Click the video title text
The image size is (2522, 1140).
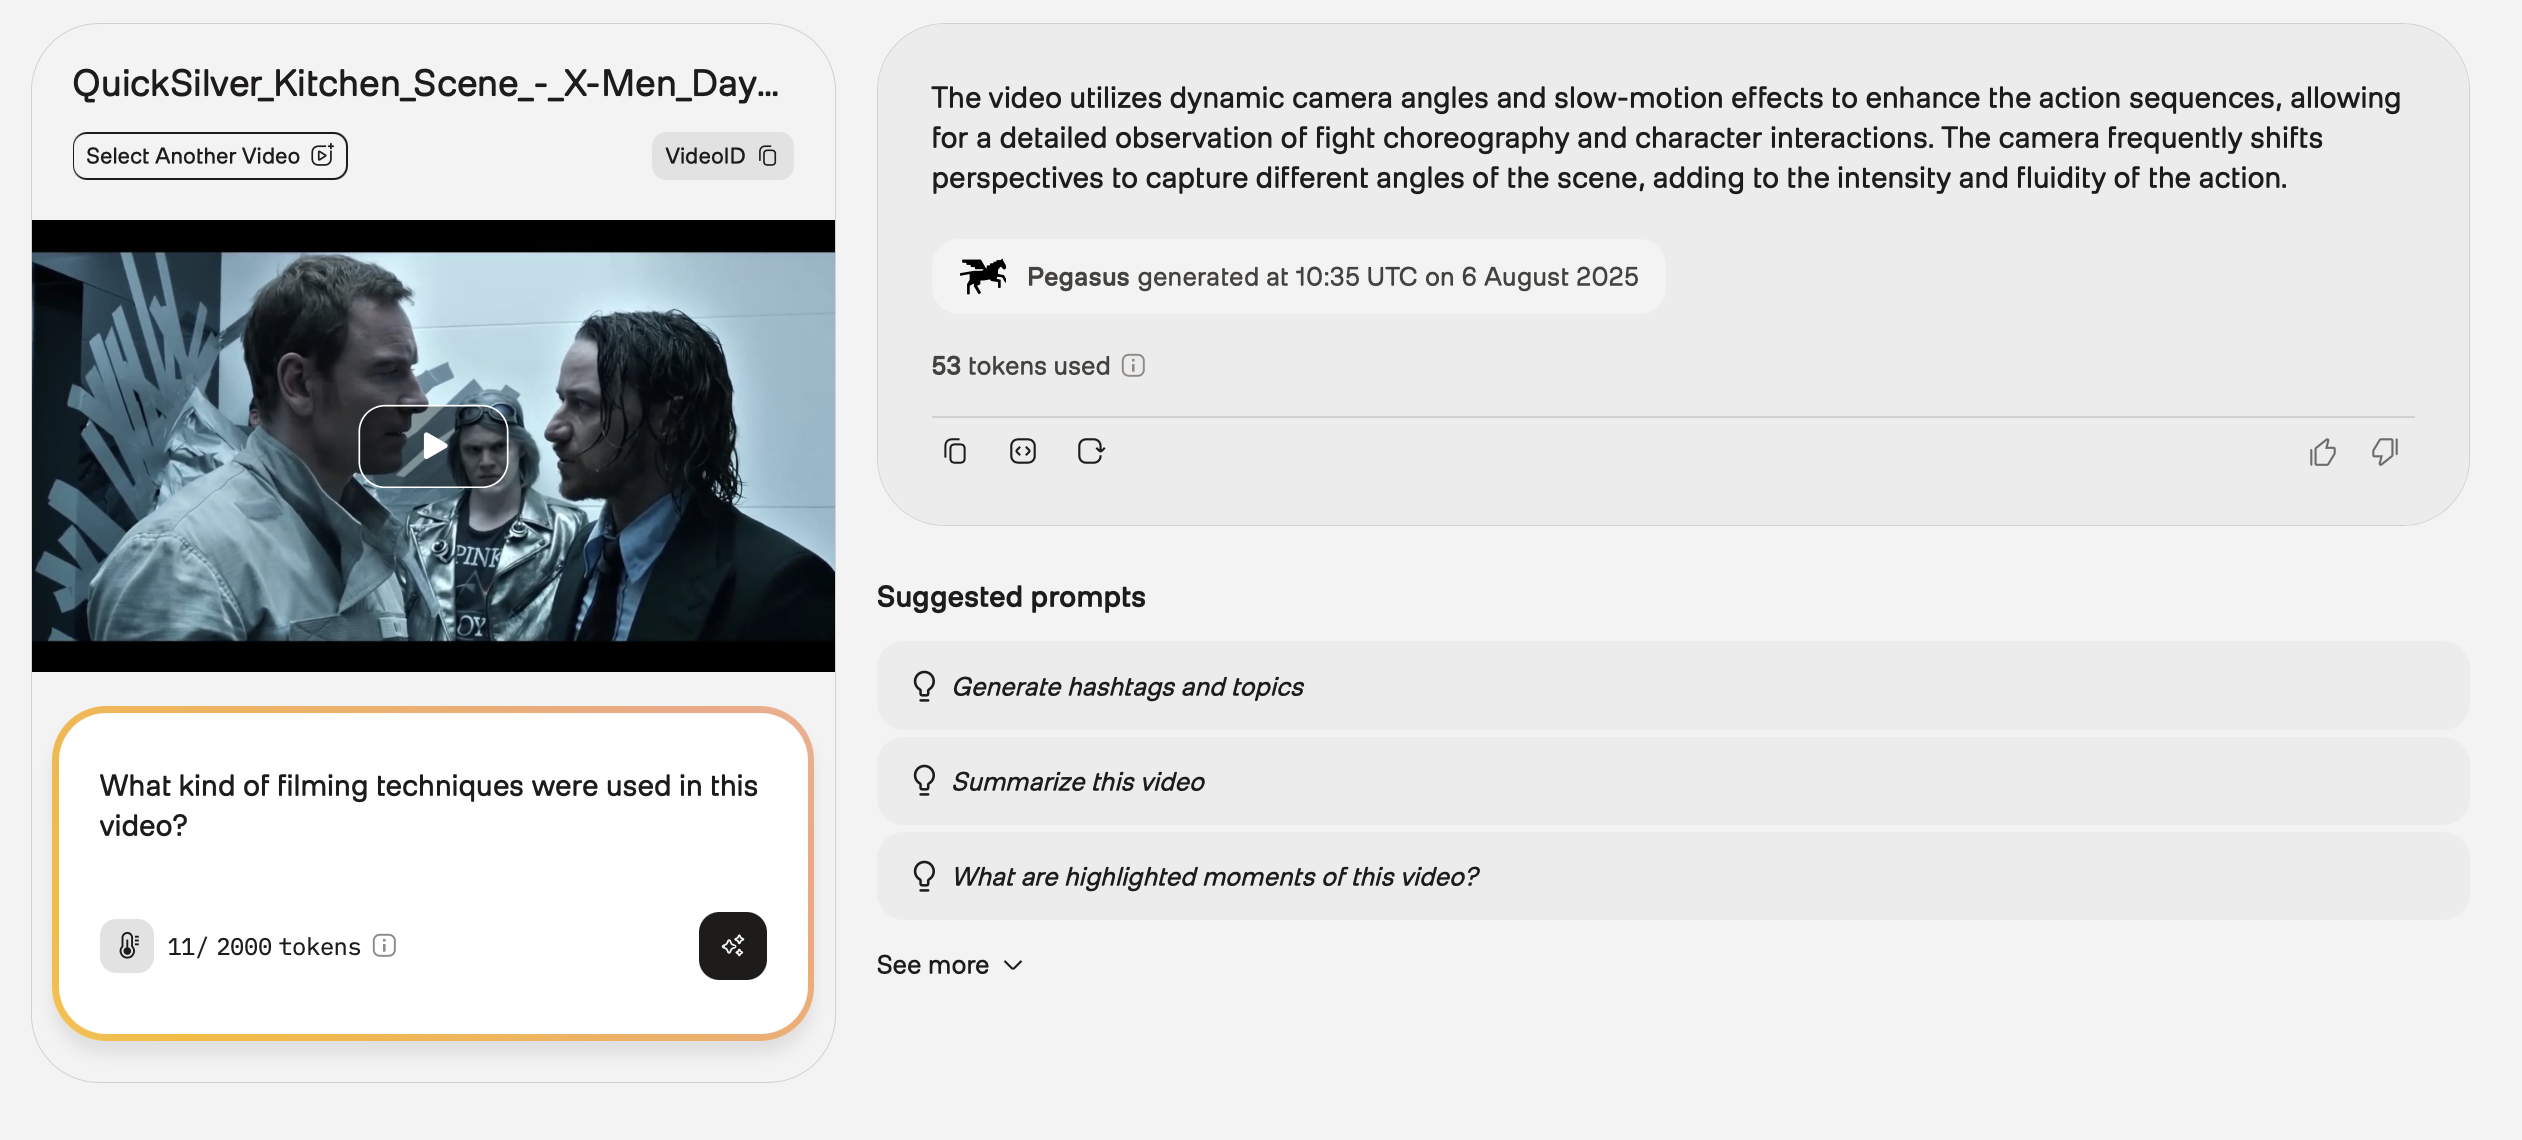click(x=425, y=84)
